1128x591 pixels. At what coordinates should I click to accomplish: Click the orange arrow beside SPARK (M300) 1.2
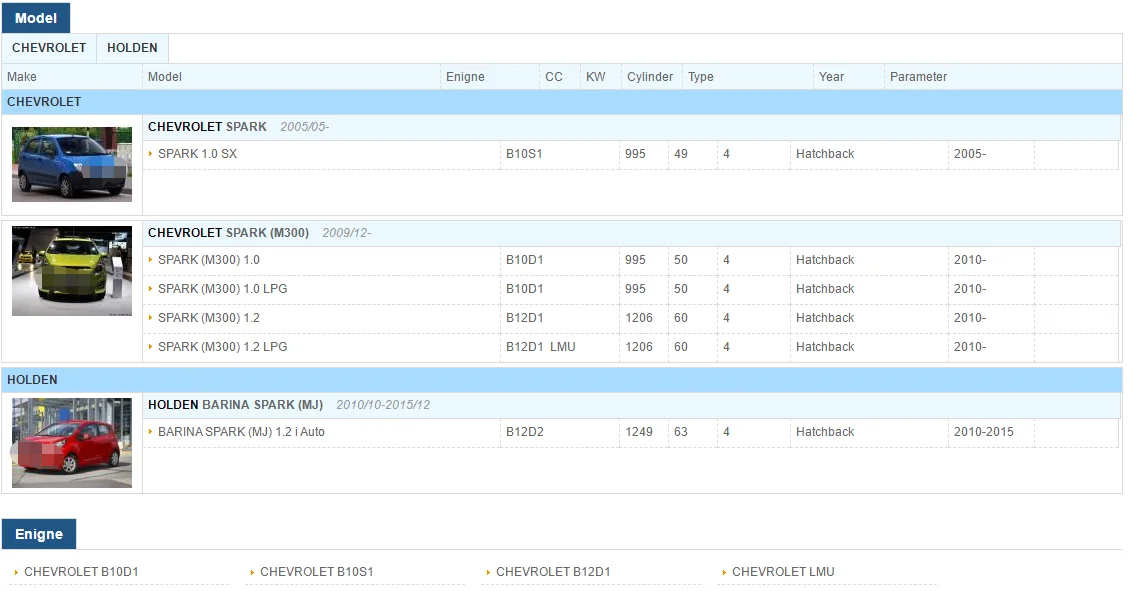150,317
